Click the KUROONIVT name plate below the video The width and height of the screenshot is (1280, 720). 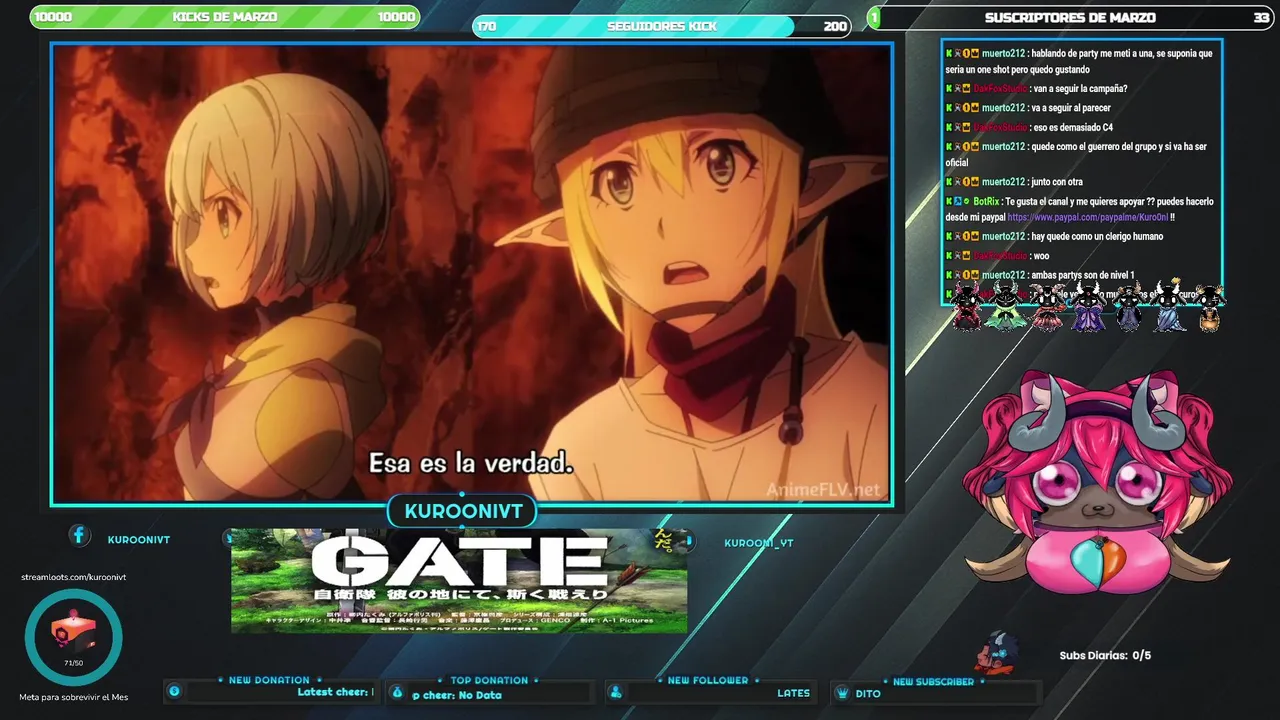click(x=463, y=512)
